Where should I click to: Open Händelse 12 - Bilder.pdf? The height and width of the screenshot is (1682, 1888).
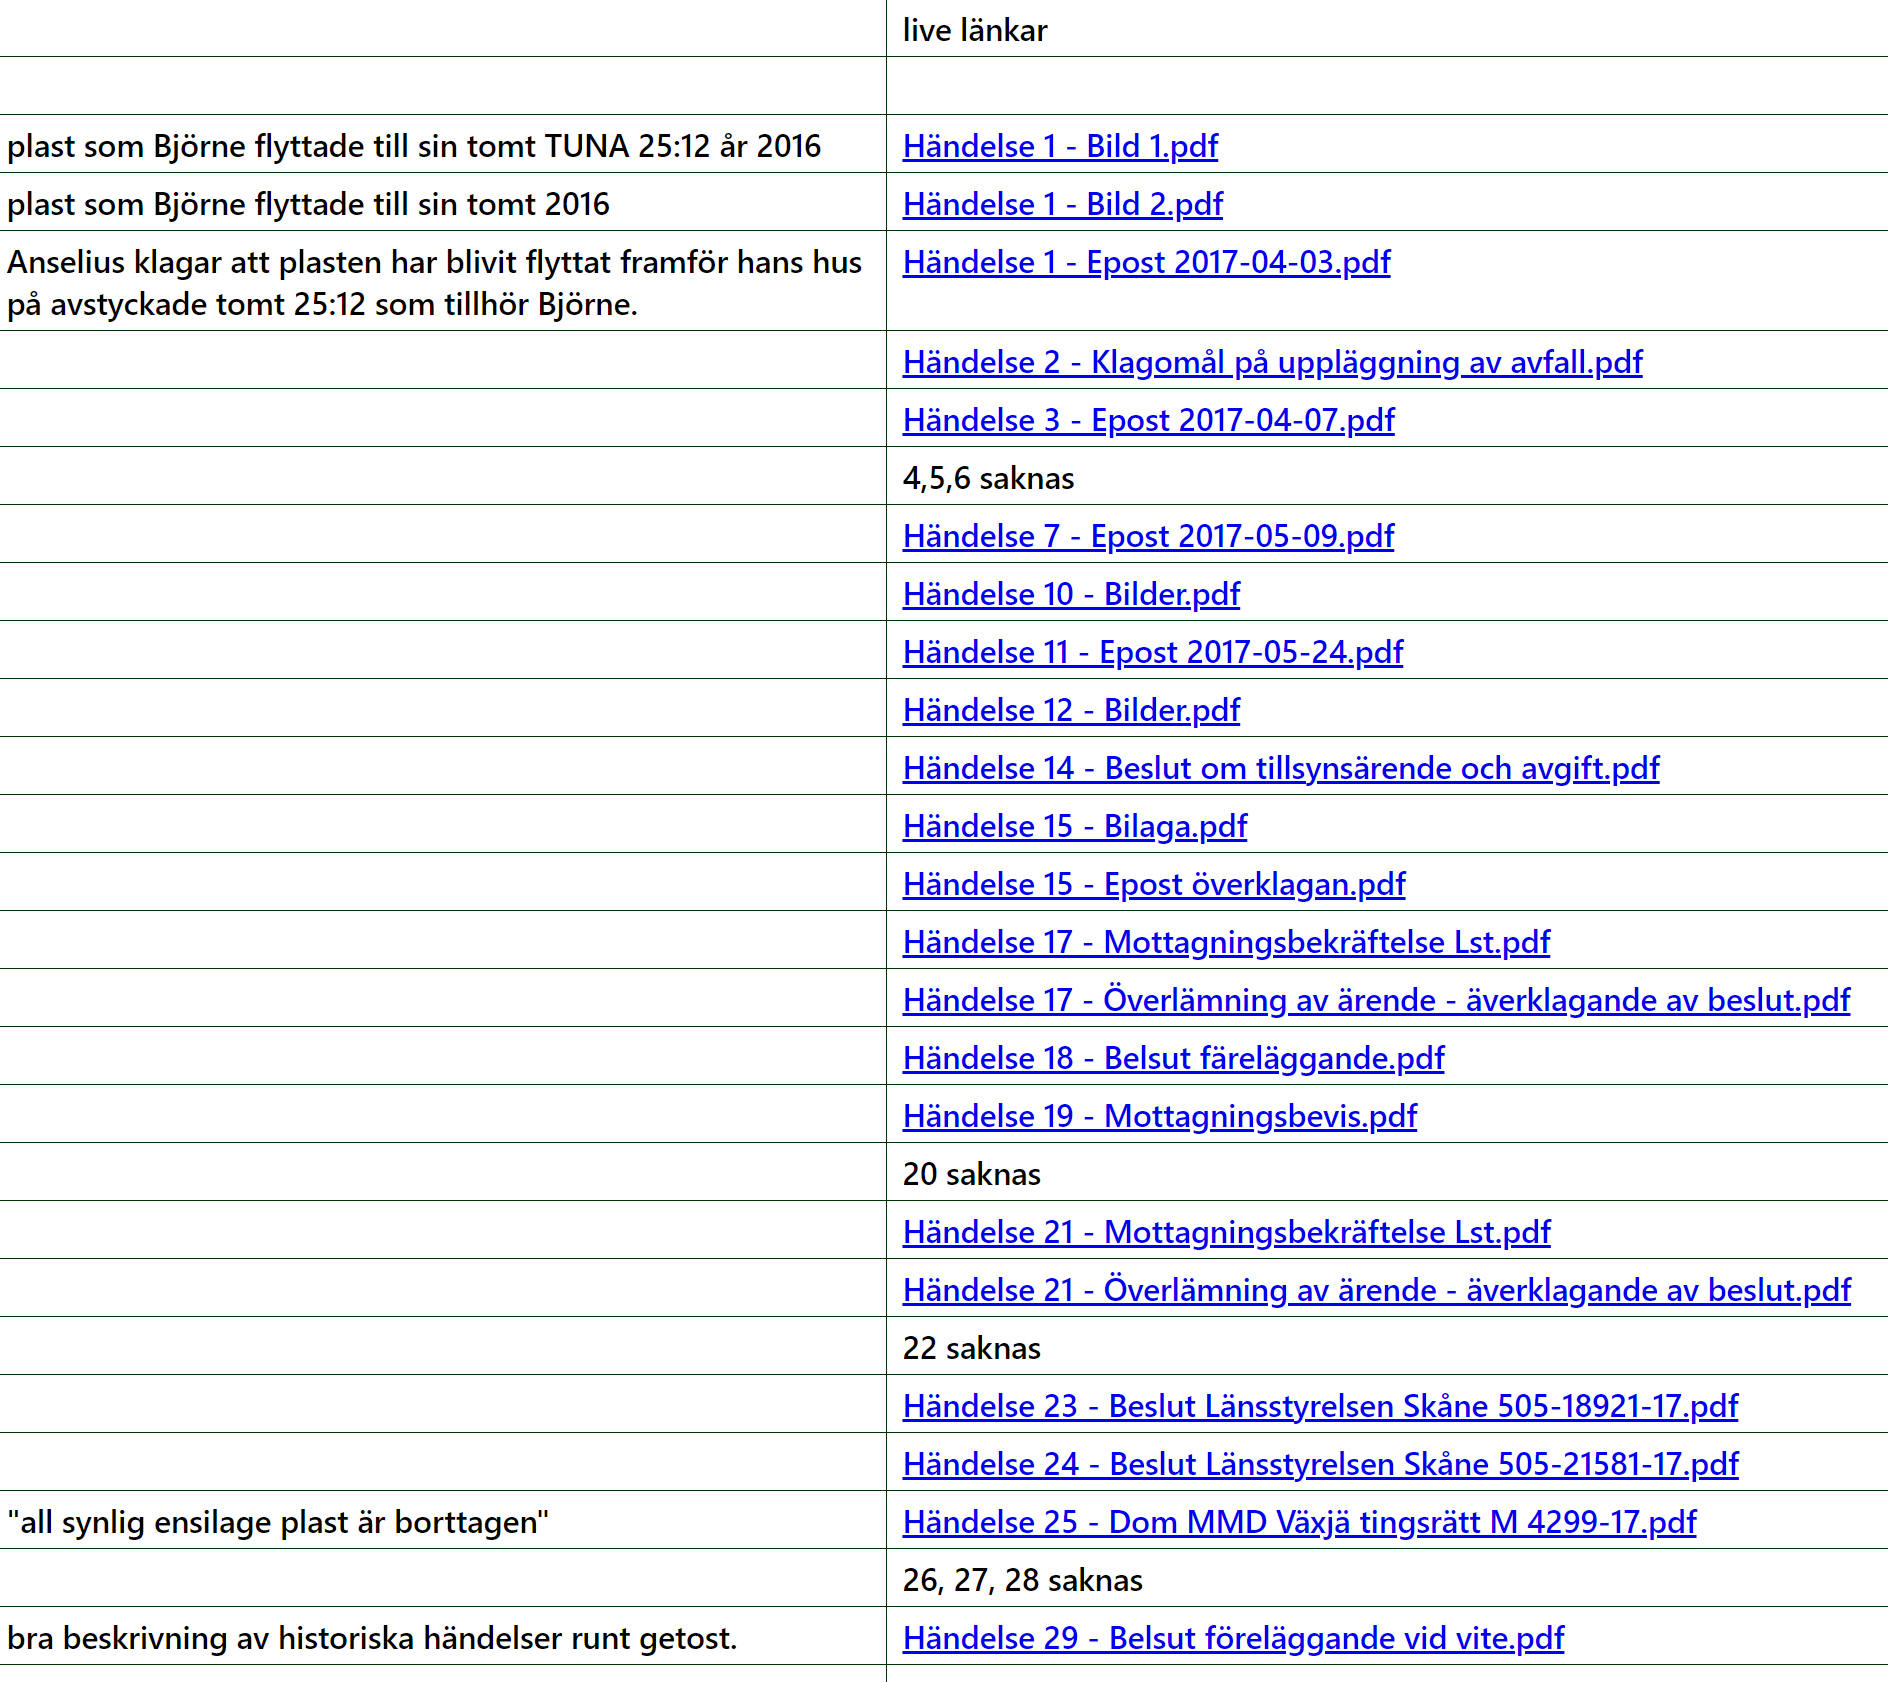click(1071, 710)
